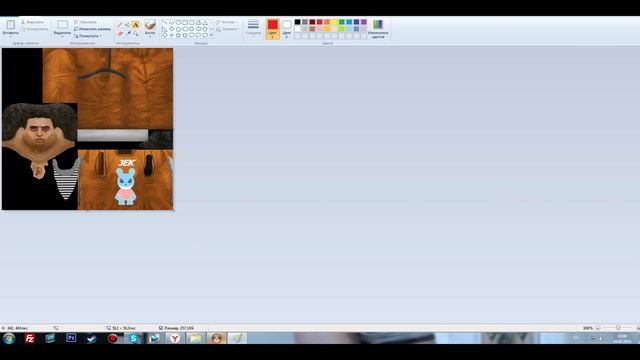The image size is (640, 360).
Task: Select the Line shape
Action: coord(164,22)
